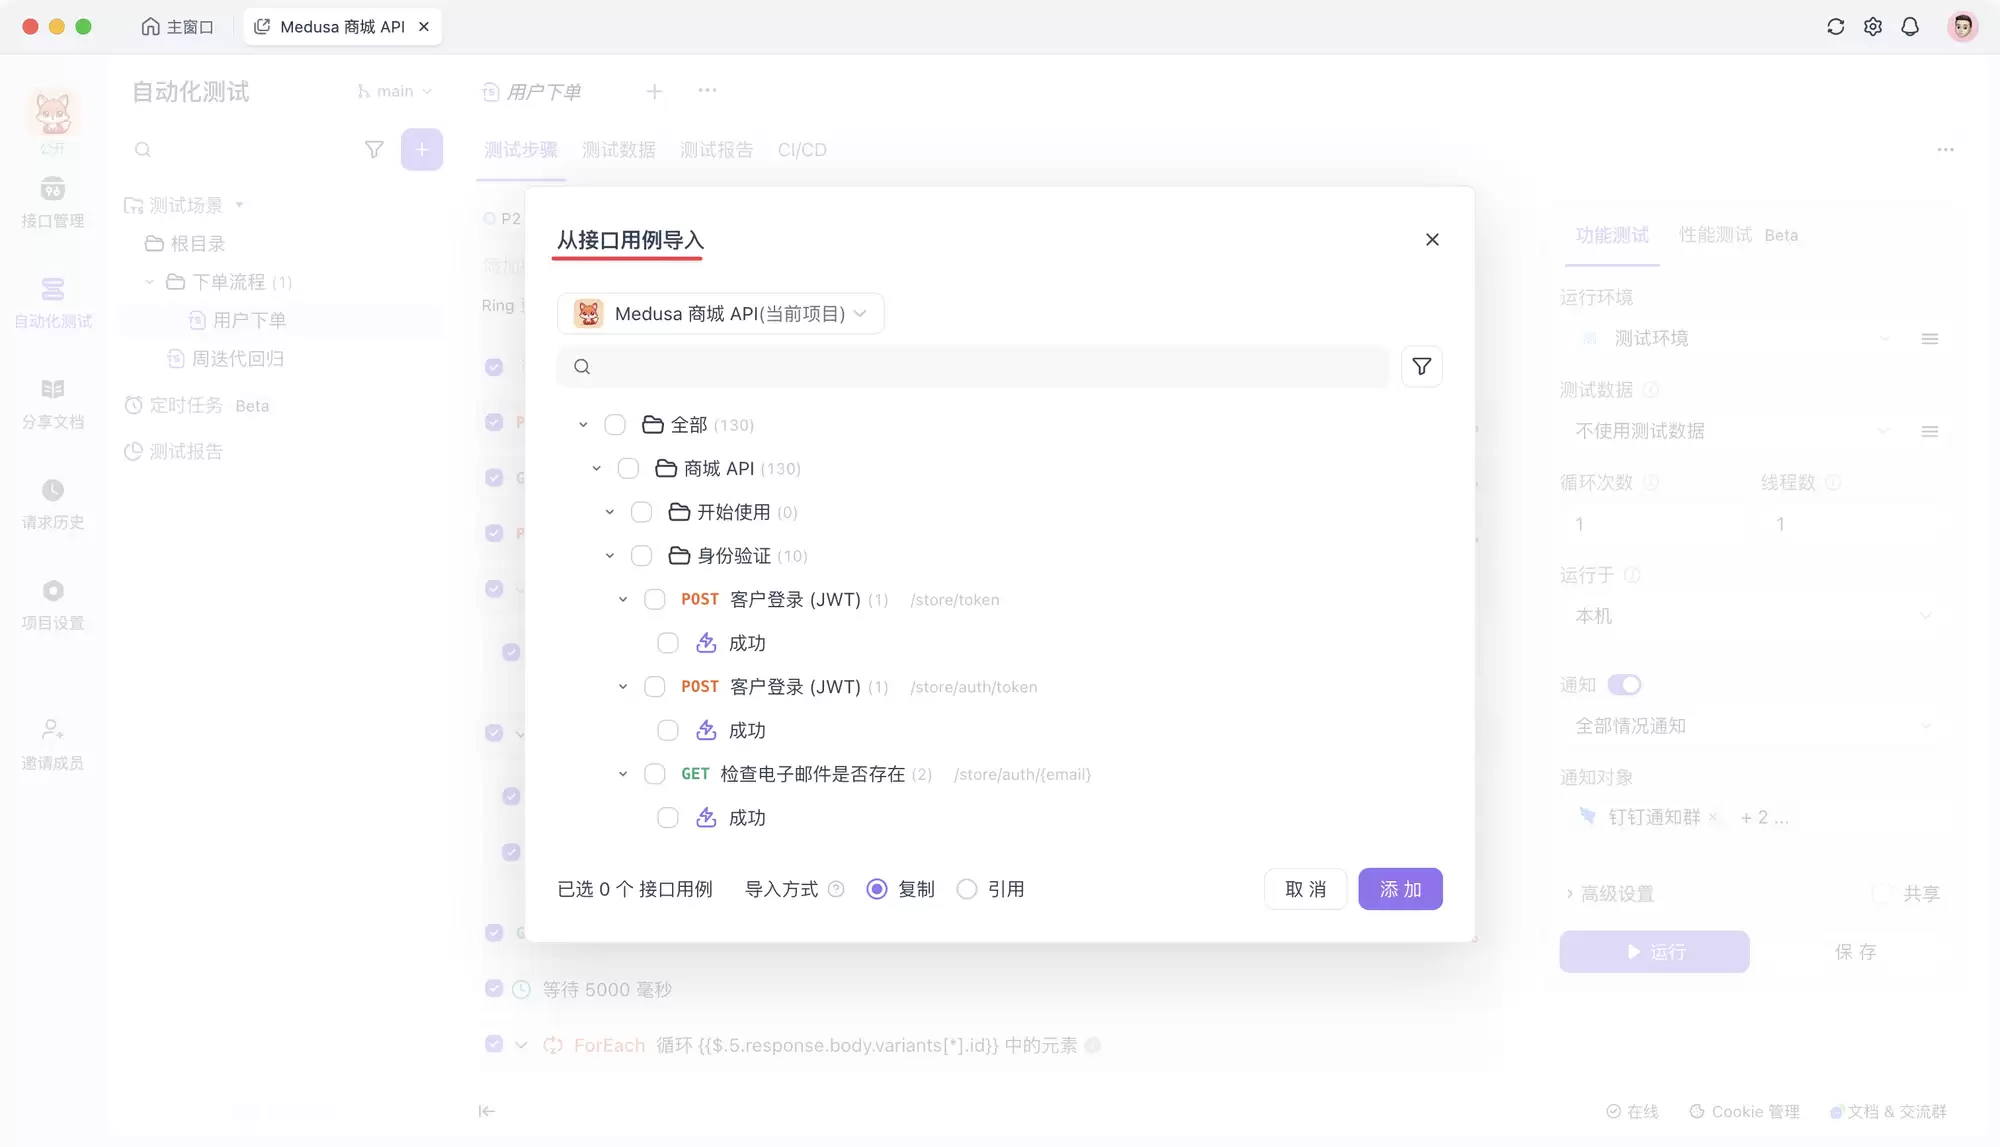This screenshot has width=2000, height=1147.
Task: Open 定时任务 Beta
Action: (197, 405)
